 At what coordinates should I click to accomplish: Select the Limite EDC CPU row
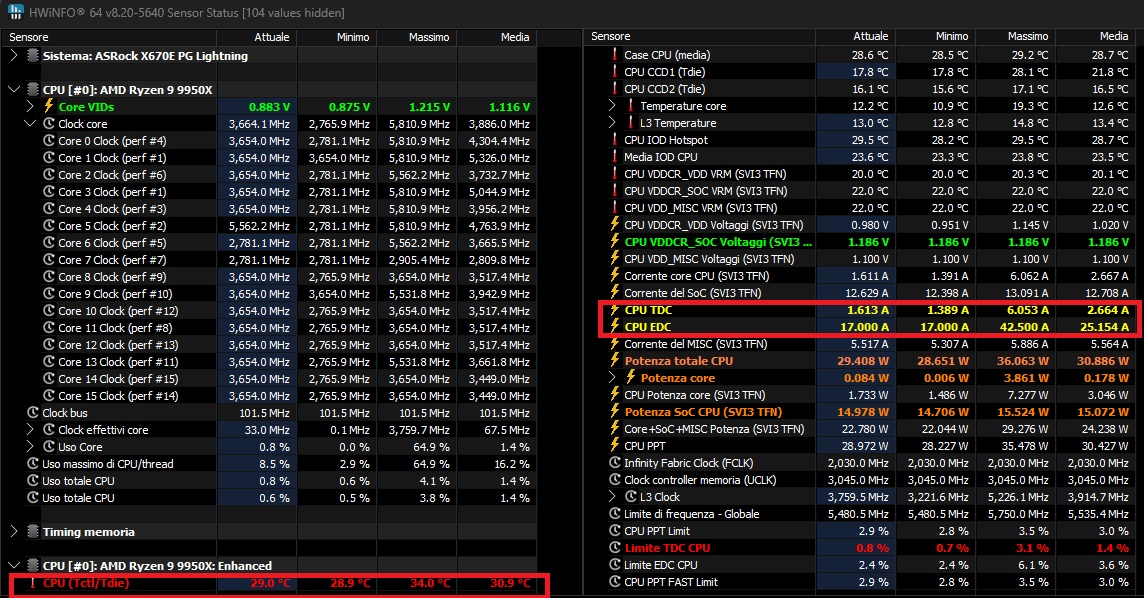(x=860, y=565)
